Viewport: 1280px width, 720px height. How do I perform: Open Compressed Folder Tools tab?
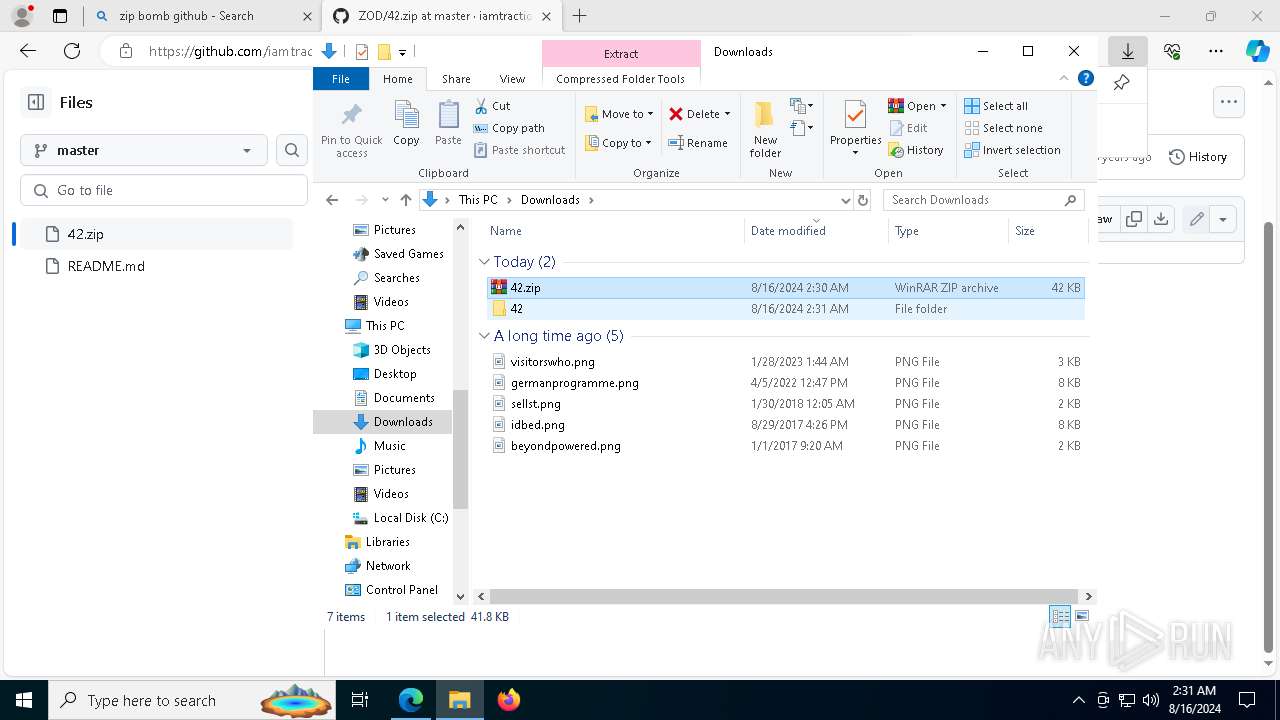coord(621,79)
